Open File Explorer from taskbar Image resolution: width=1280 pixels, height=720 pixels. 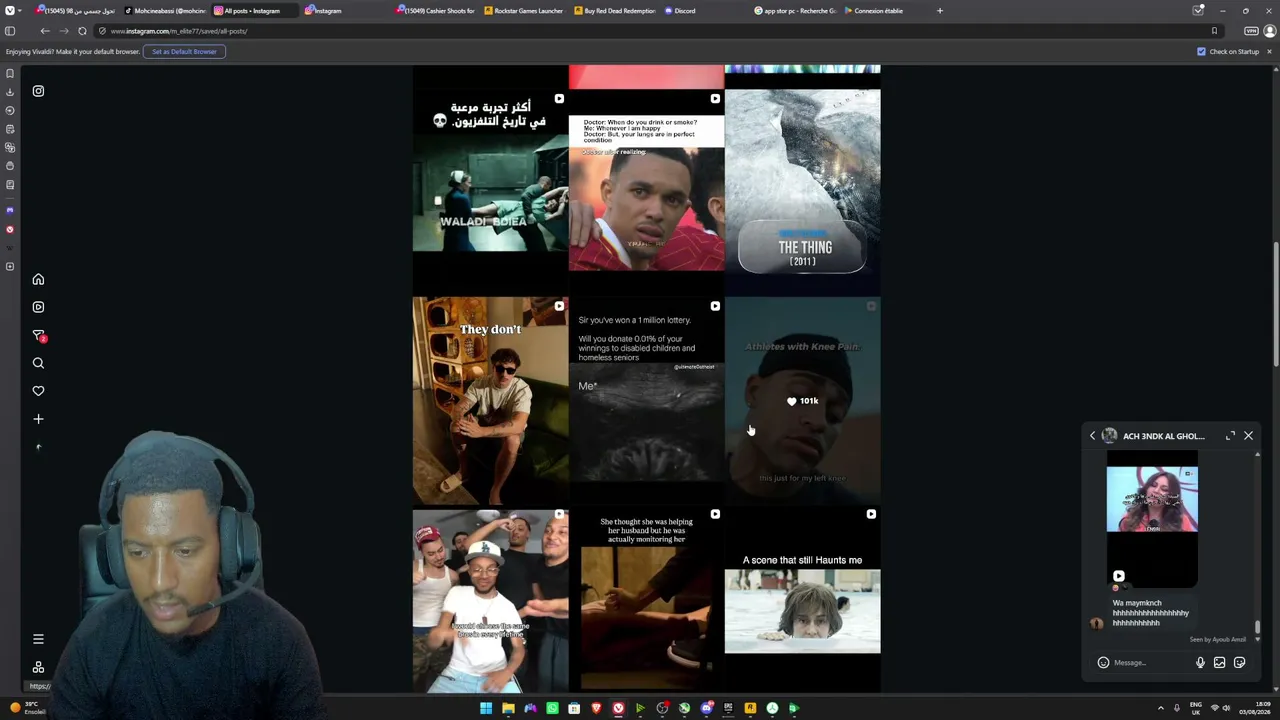click(x=508, y=708)
